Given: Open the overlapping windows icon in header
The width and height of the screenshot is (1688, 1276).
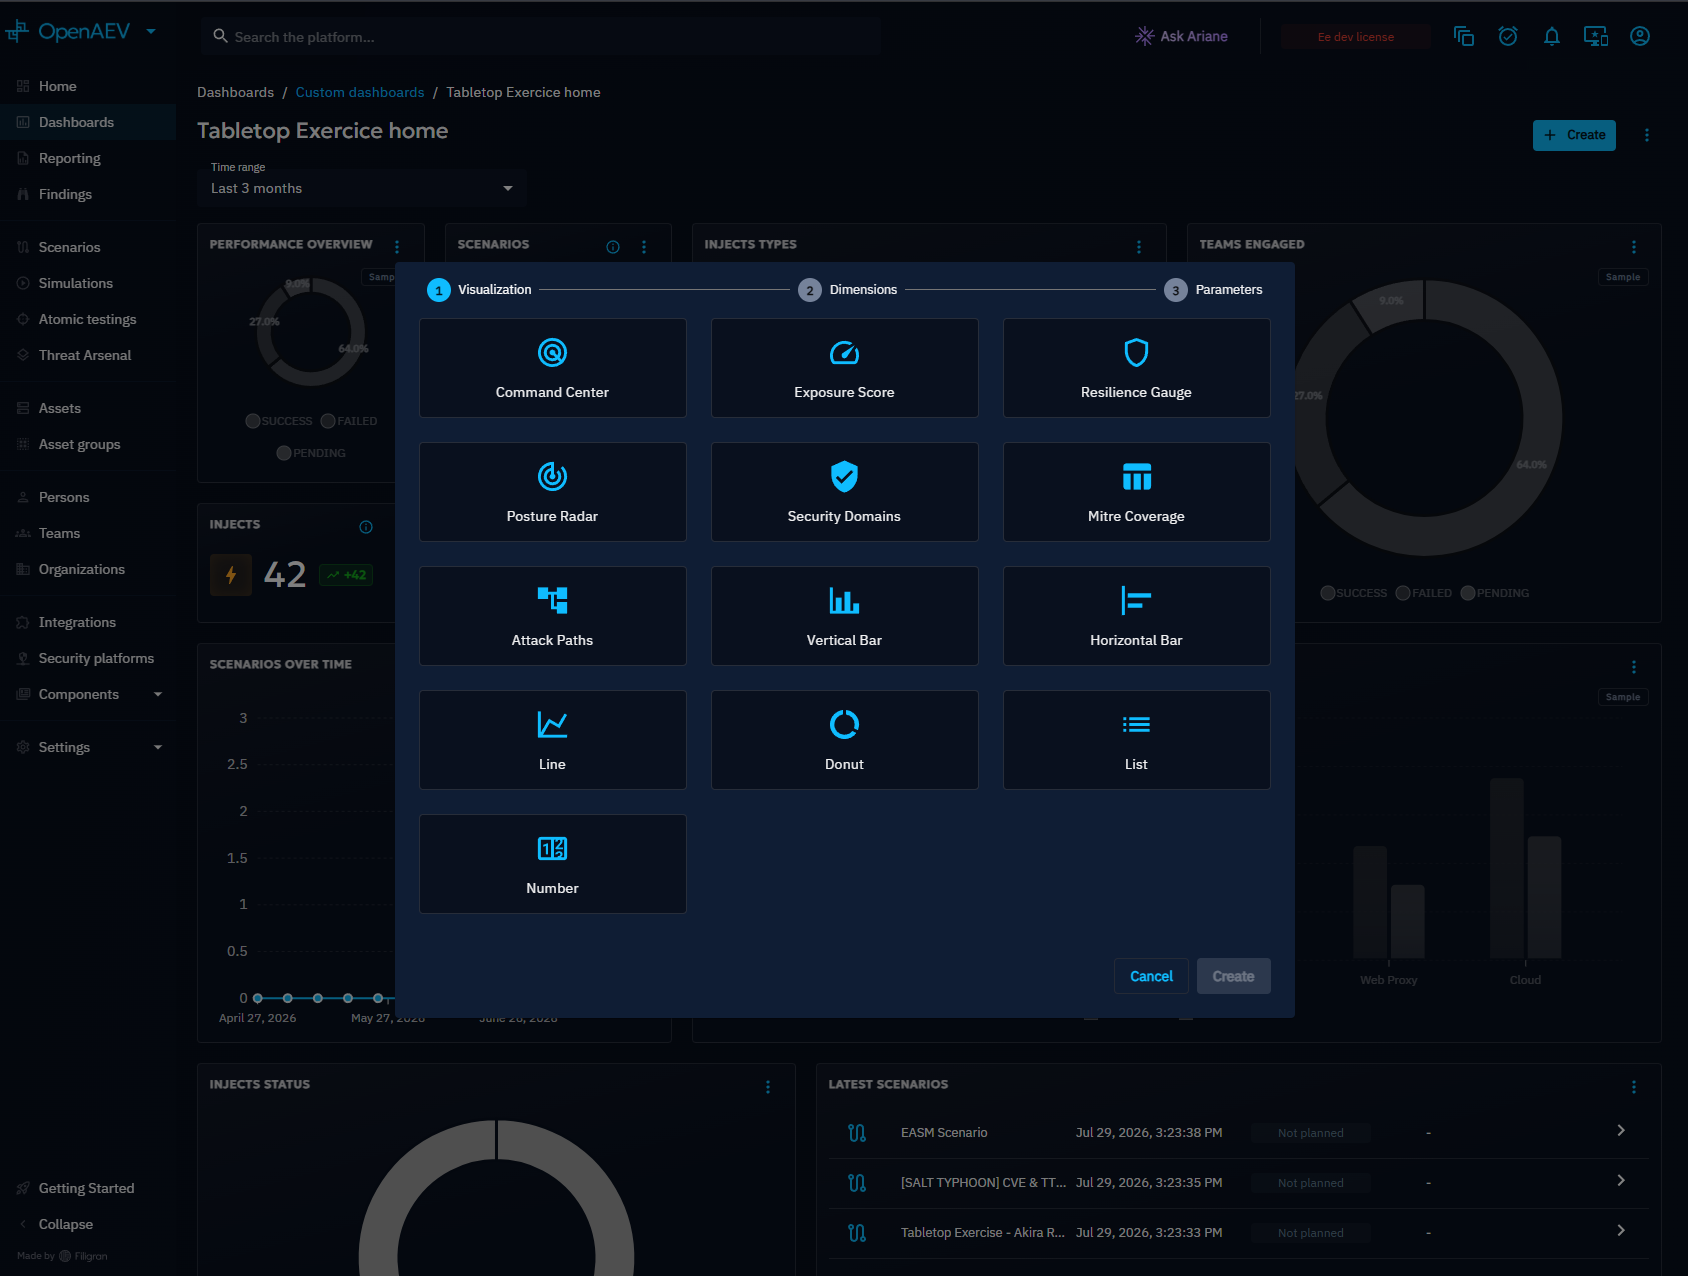Looking at the screenshot, I should [x=1464, y=37].
